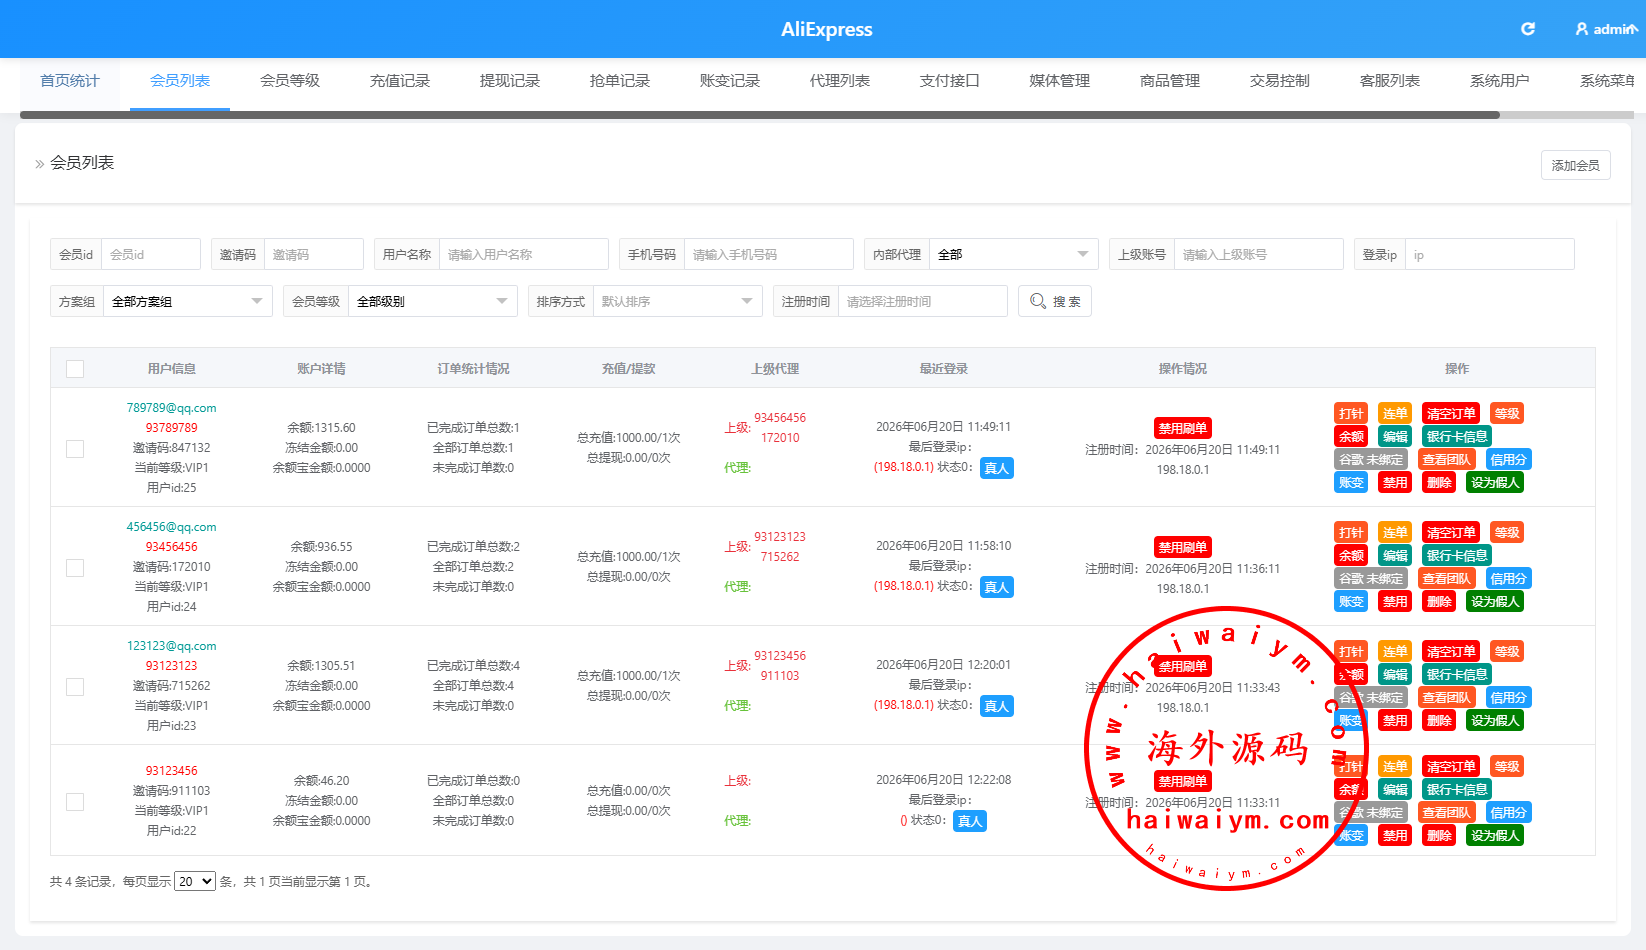Click the 手机号码 input field

point(769,254)
